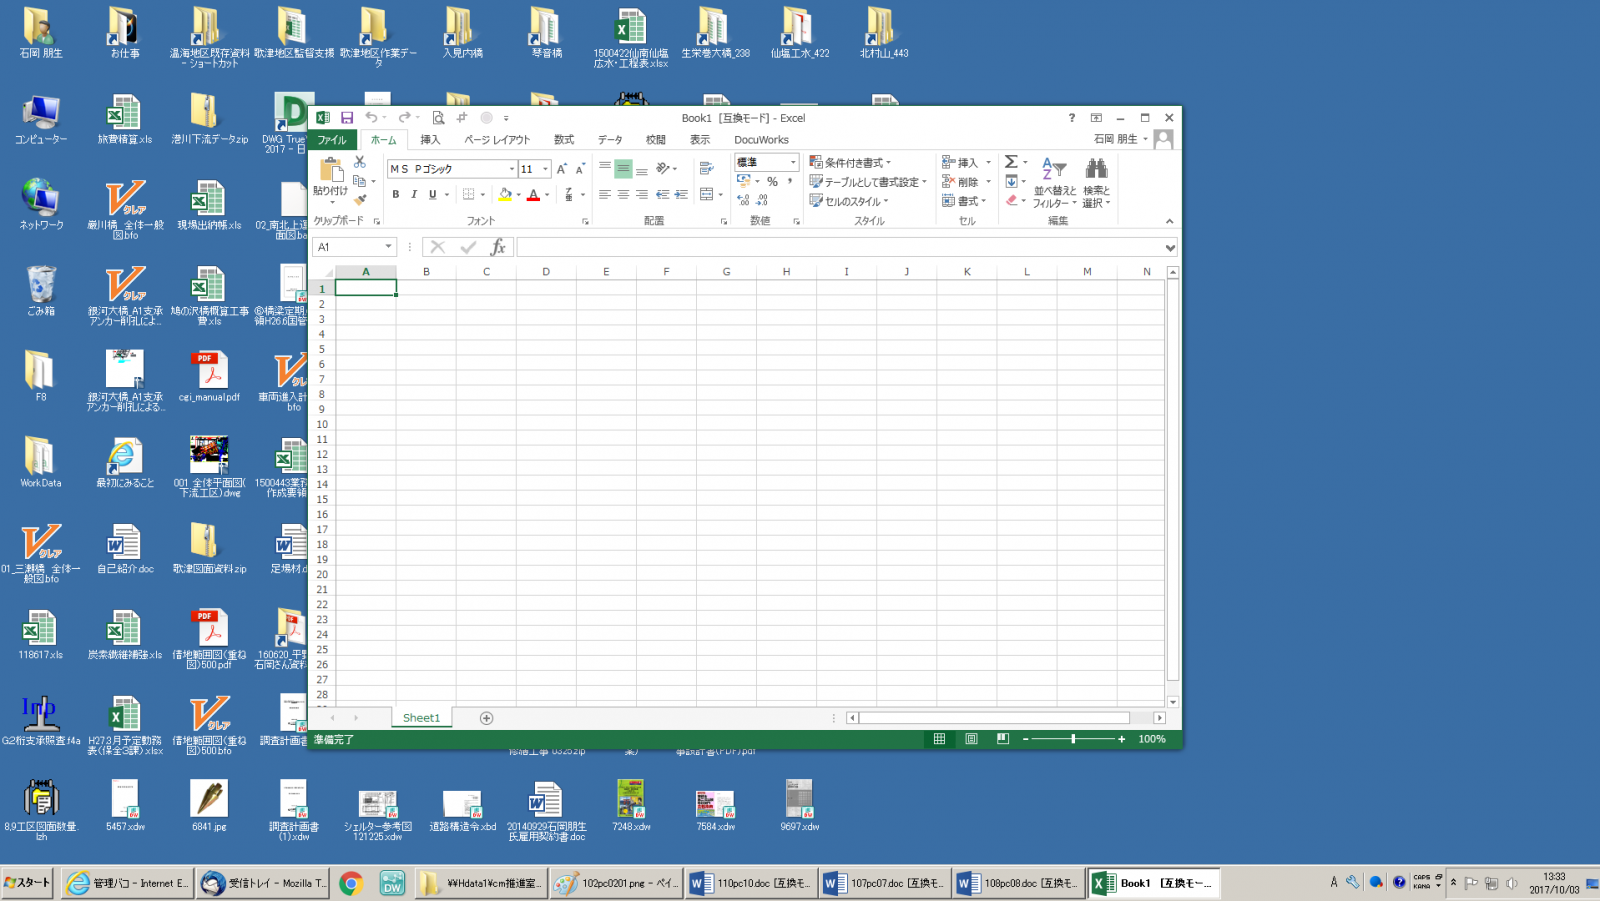The width and height of the screenshot is (1600, 901).
Task: Open the ファイル tab
Action: pyautogui.click(x=332, y=140)
